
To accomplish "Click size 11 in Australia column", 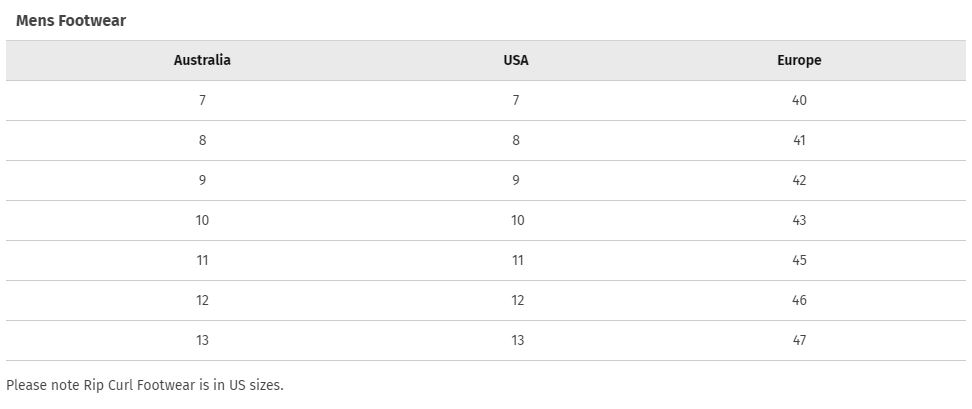I will [202, 260].
